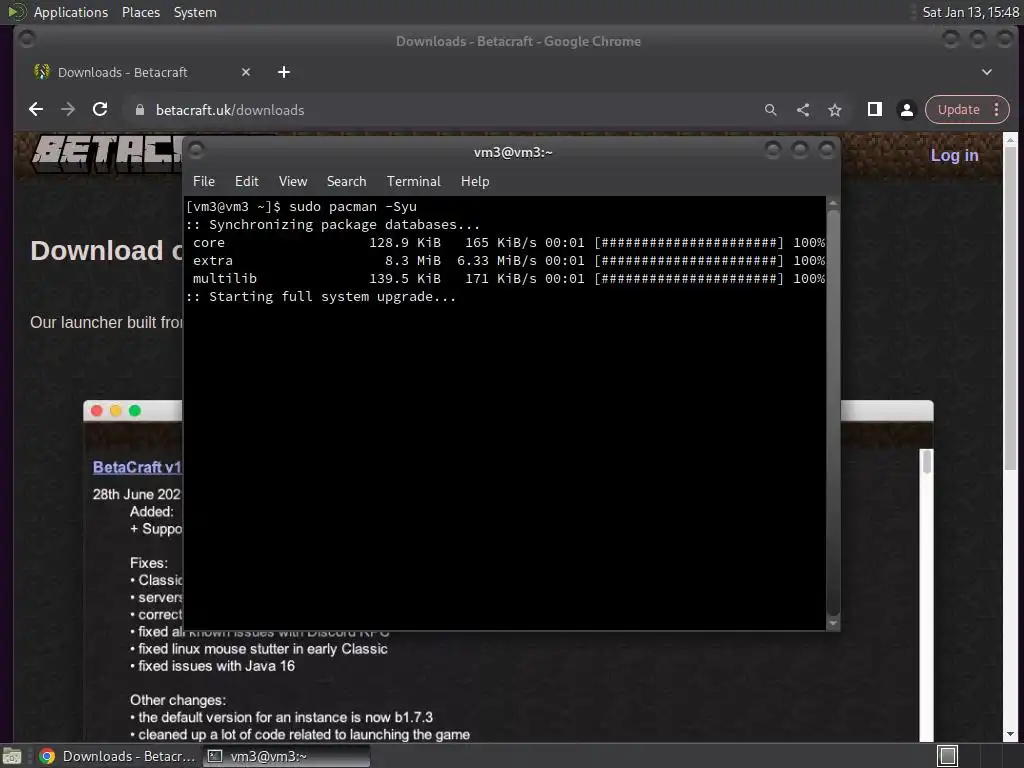Image resolution: width=1024 pixels, height=768 pixels.
Task: Click ':: Starting full system upgrade...' line
Action: click(321, 296)
